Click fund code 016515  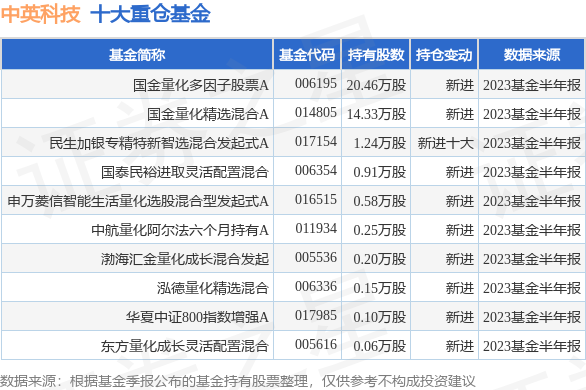(316, 199)
